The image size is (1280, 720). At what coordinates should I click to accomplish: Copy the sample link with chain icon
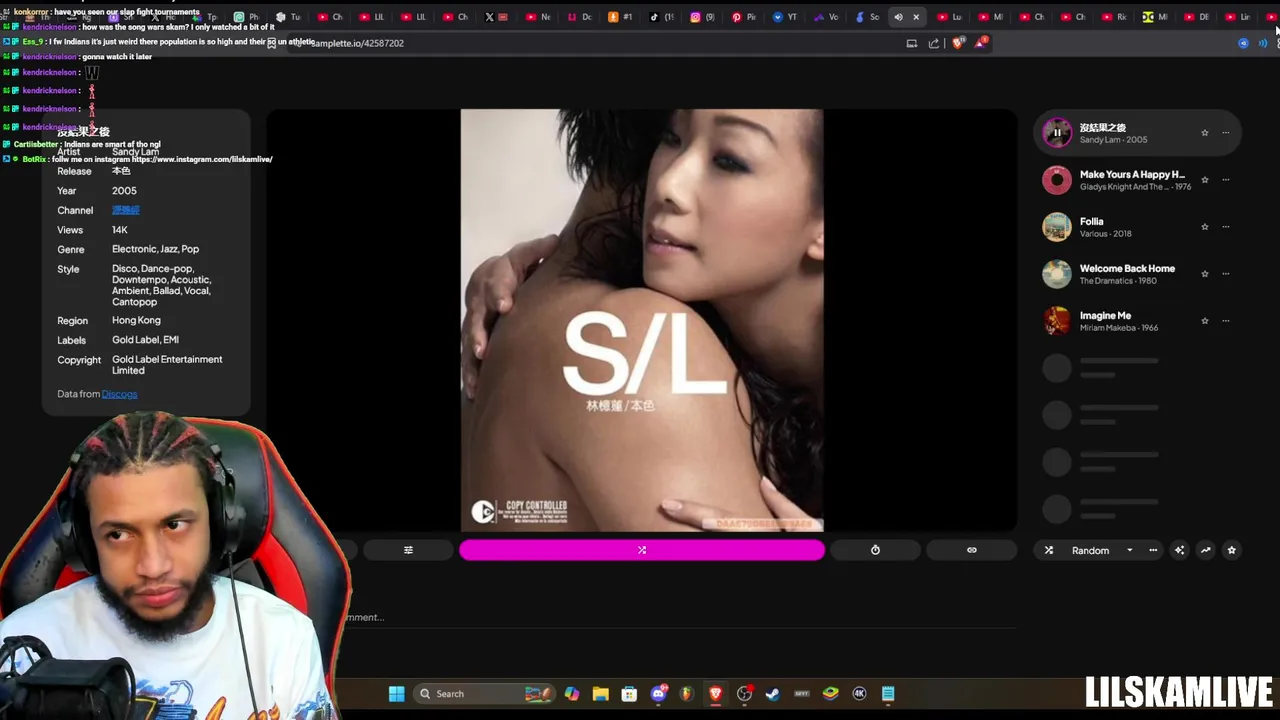click(x=971, y=550)
